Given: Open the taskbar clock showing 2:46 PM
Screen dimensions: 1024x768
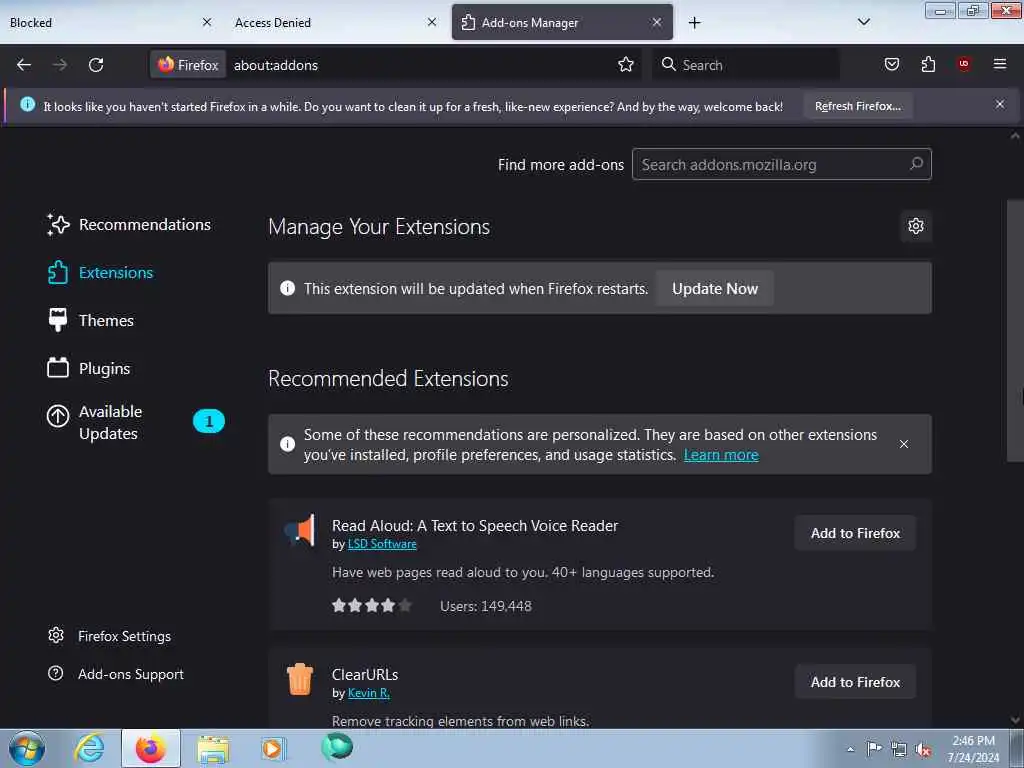Looking at the screenshot, I should [973, 749].
